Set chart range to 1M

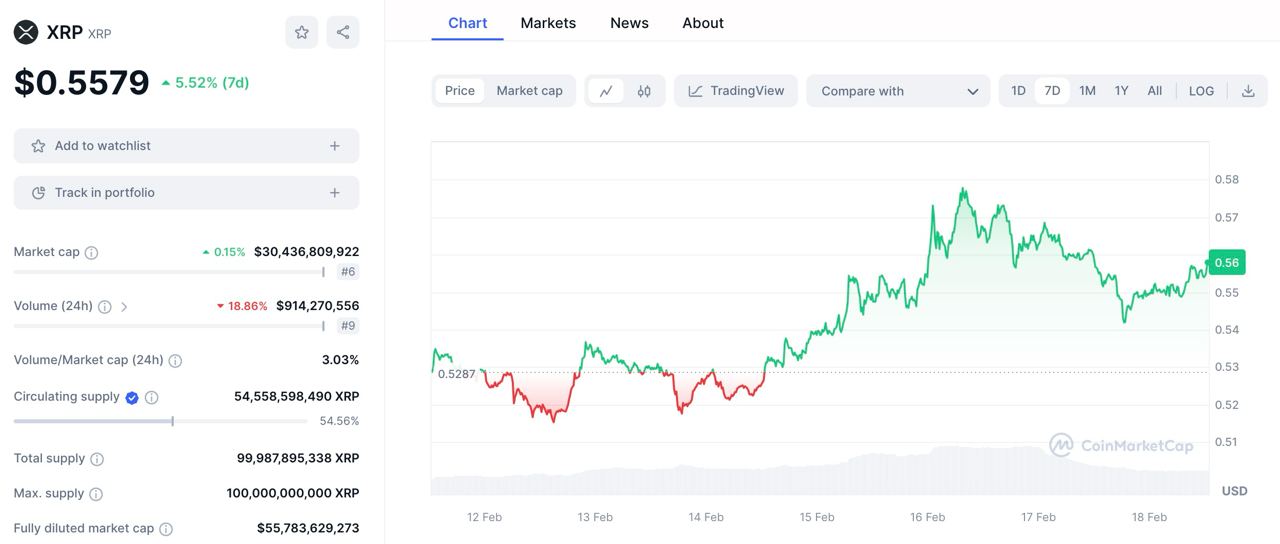coord(1087,91)
